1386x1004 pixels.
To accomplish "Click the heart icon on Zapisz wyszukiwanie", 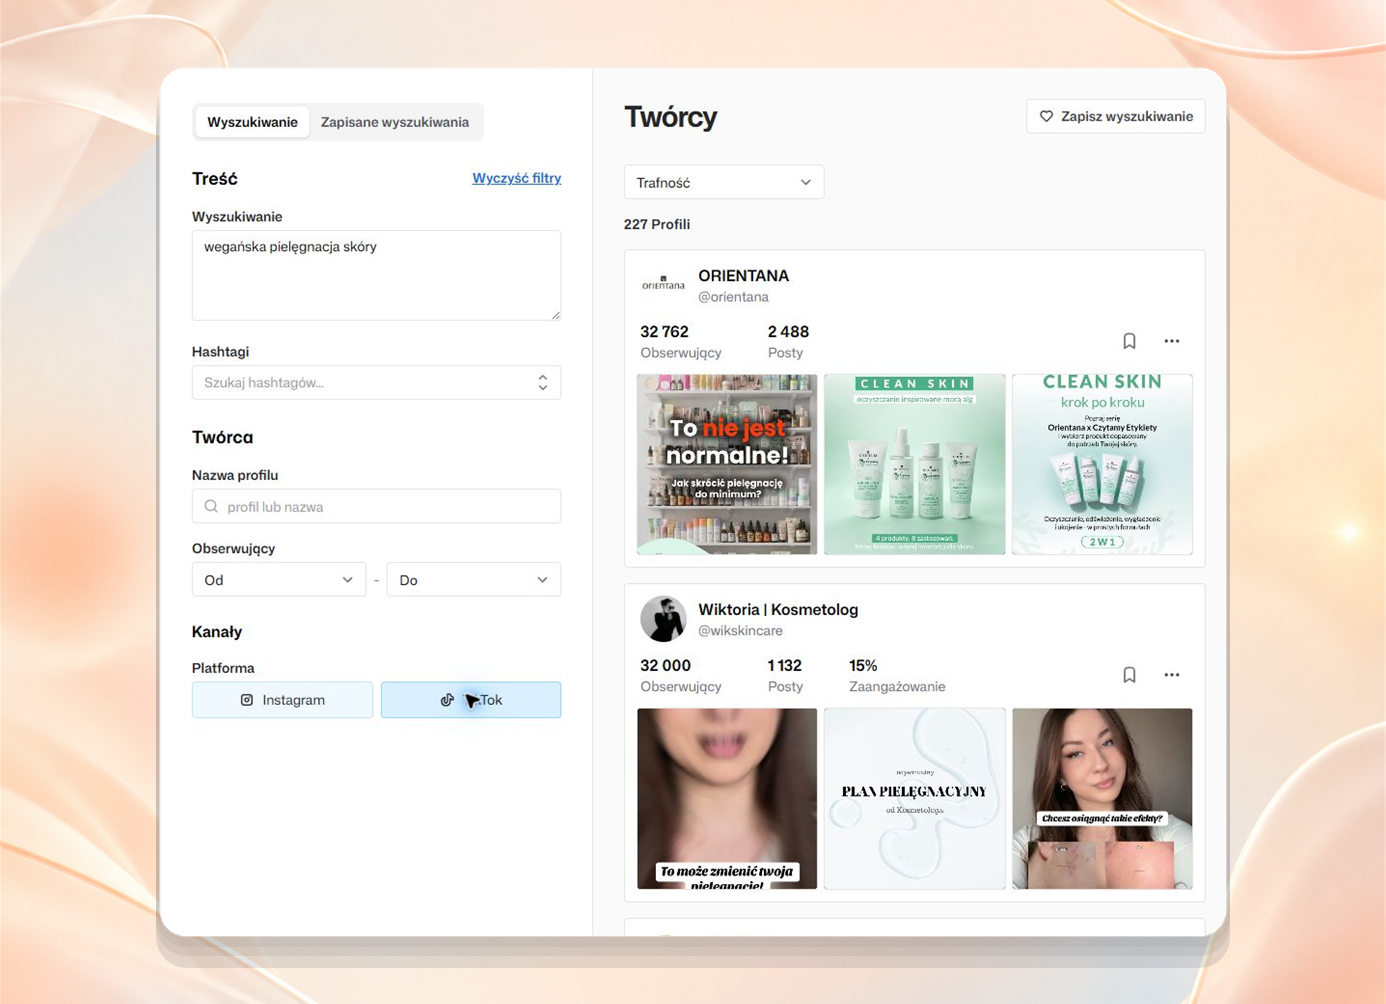I will 1046,116.
